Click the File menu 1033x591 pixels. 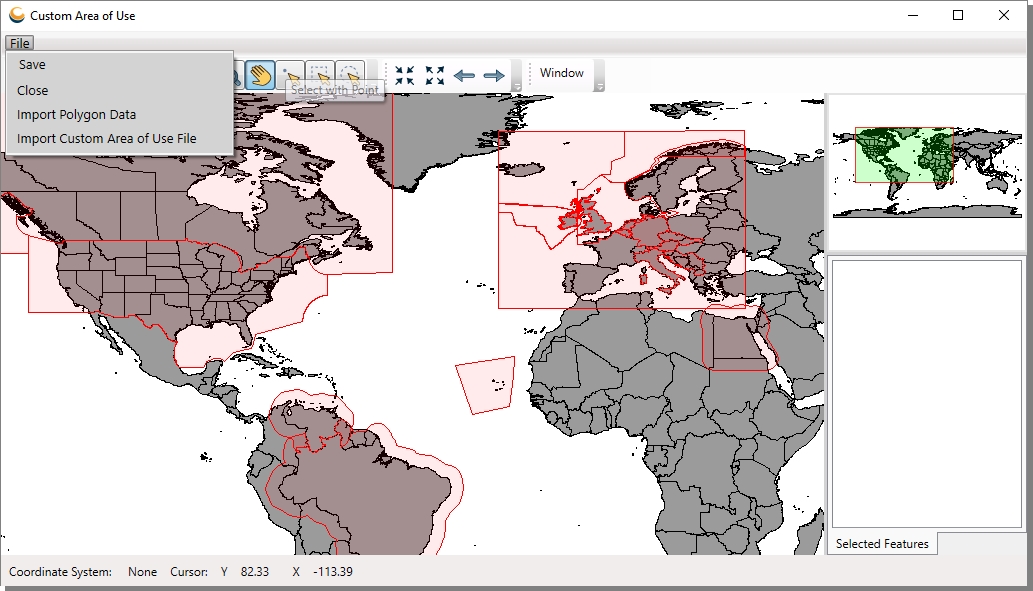coord(19,43)
